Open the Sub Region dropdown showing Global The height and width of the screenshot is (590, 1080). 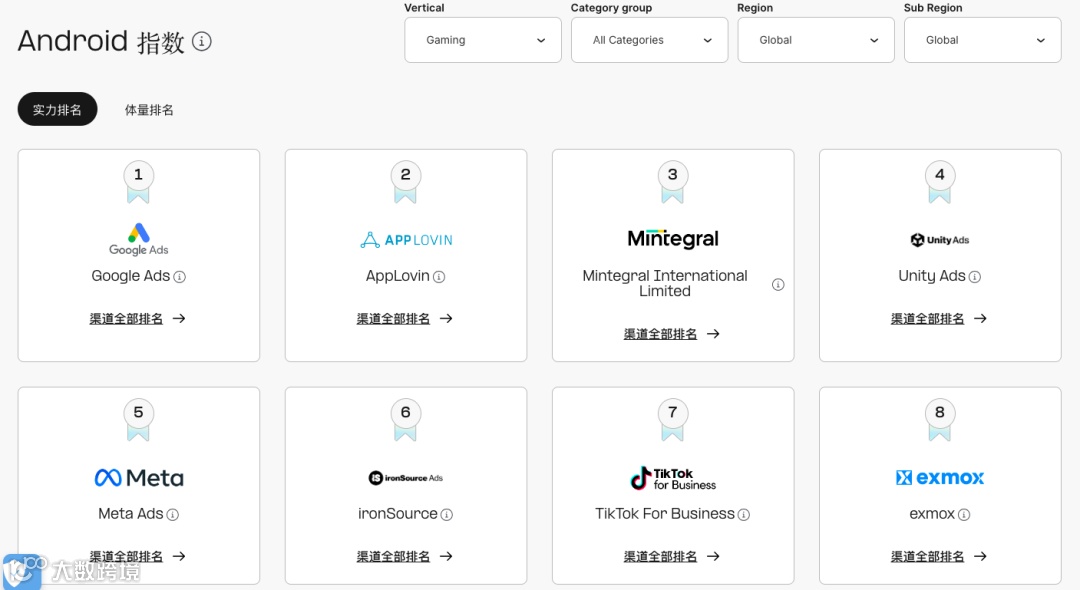coord(983,40)
